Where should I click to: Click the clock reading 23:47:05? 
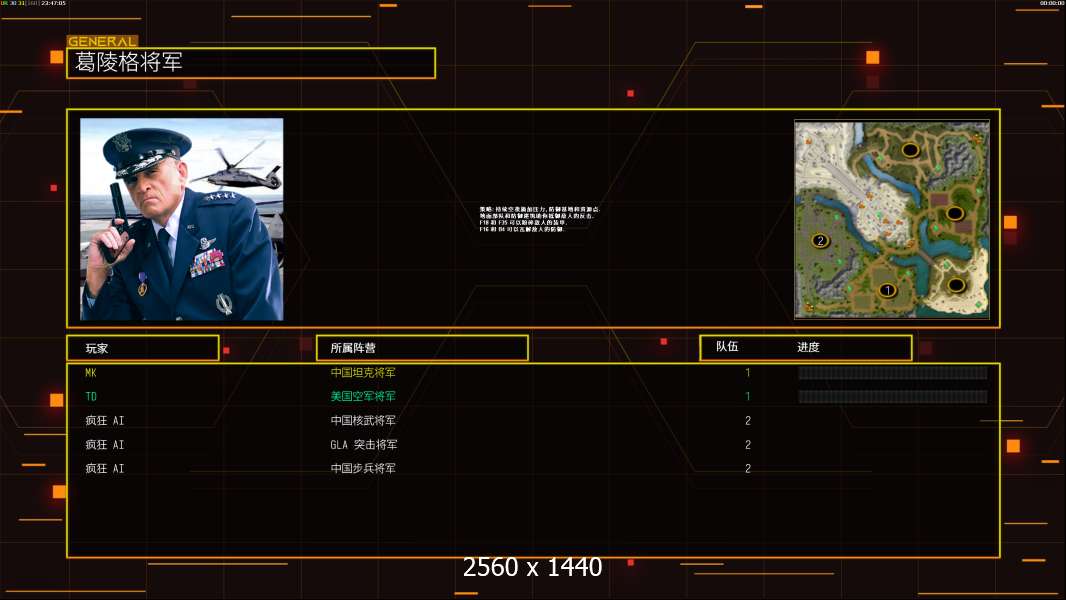[54, 3]
